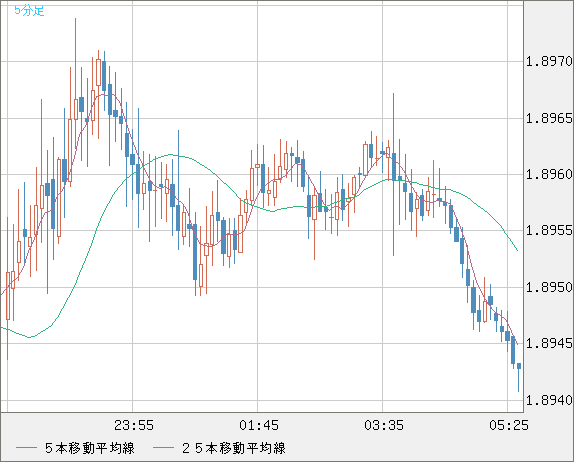Click the 1.8965 price axis label

[549, 118]
